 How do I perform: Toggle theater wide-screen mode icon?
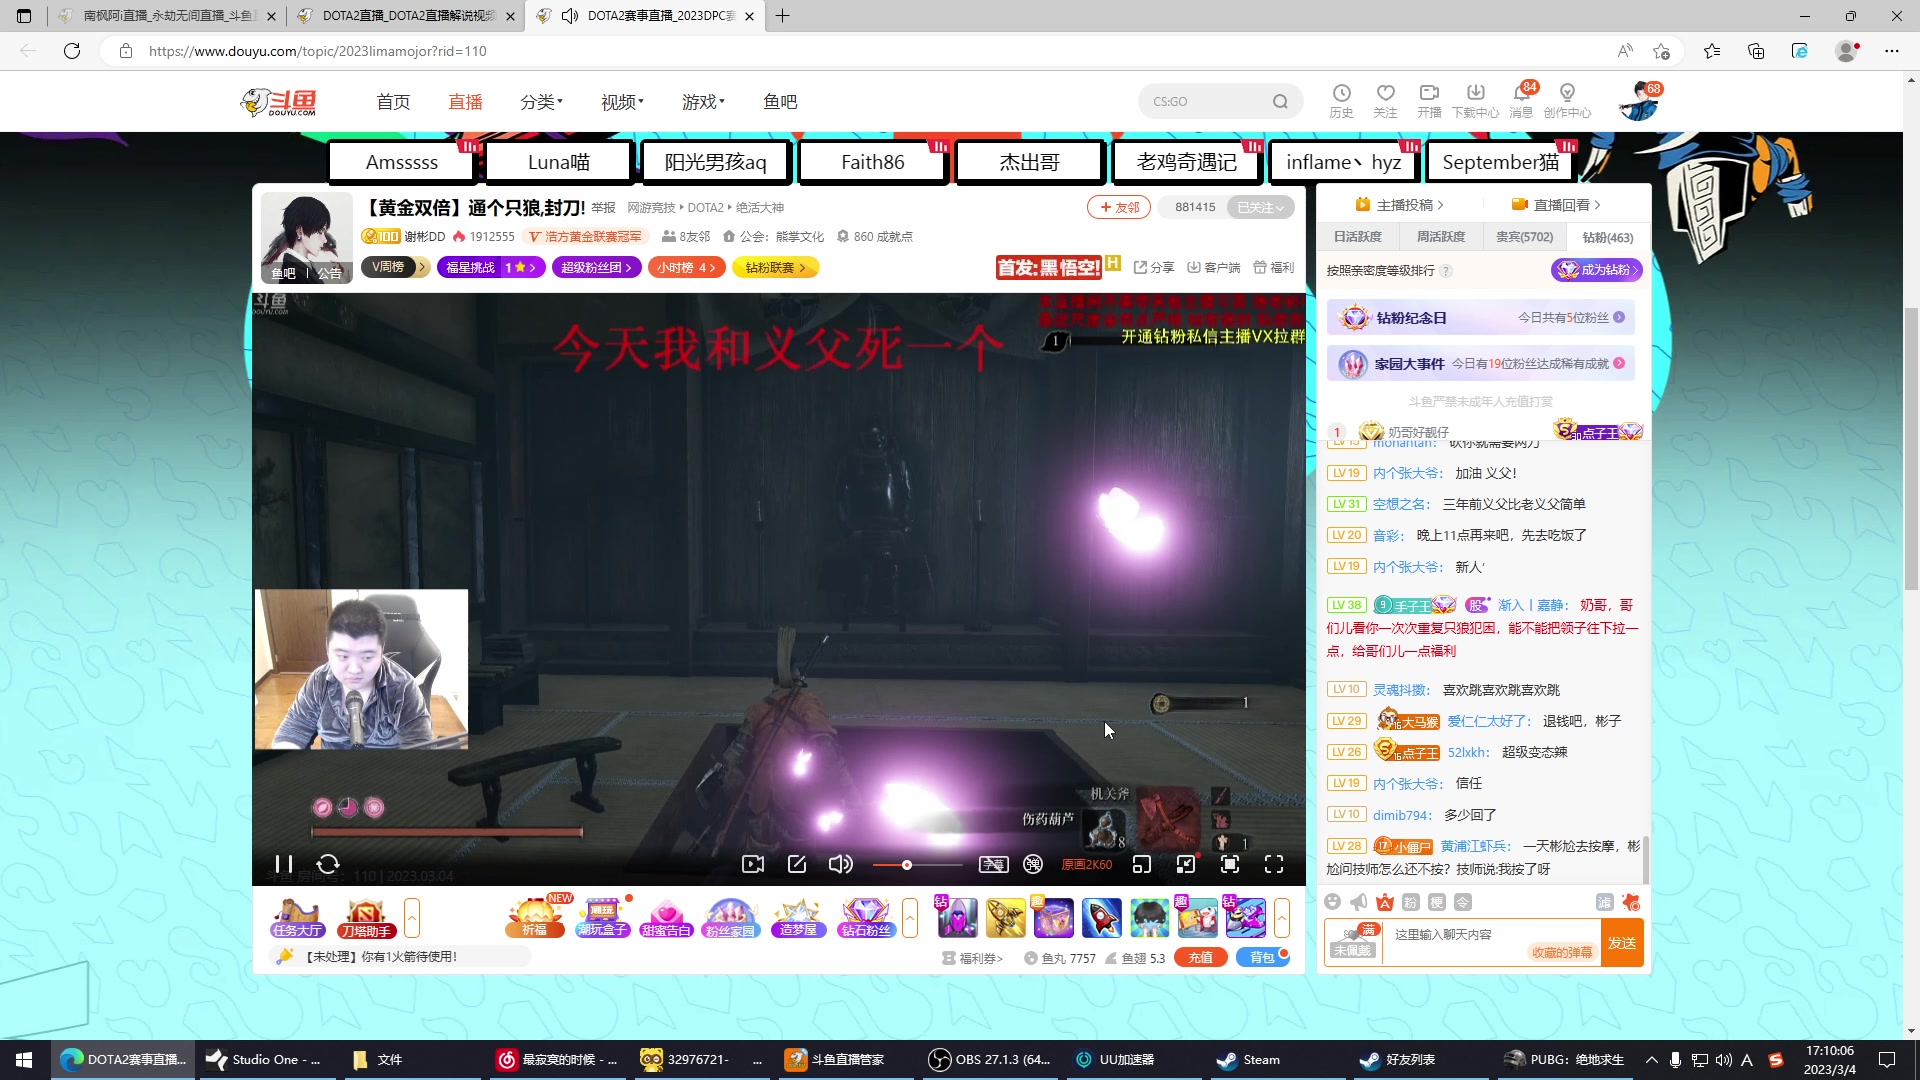pyautogui.click(x=1186, y=864)
